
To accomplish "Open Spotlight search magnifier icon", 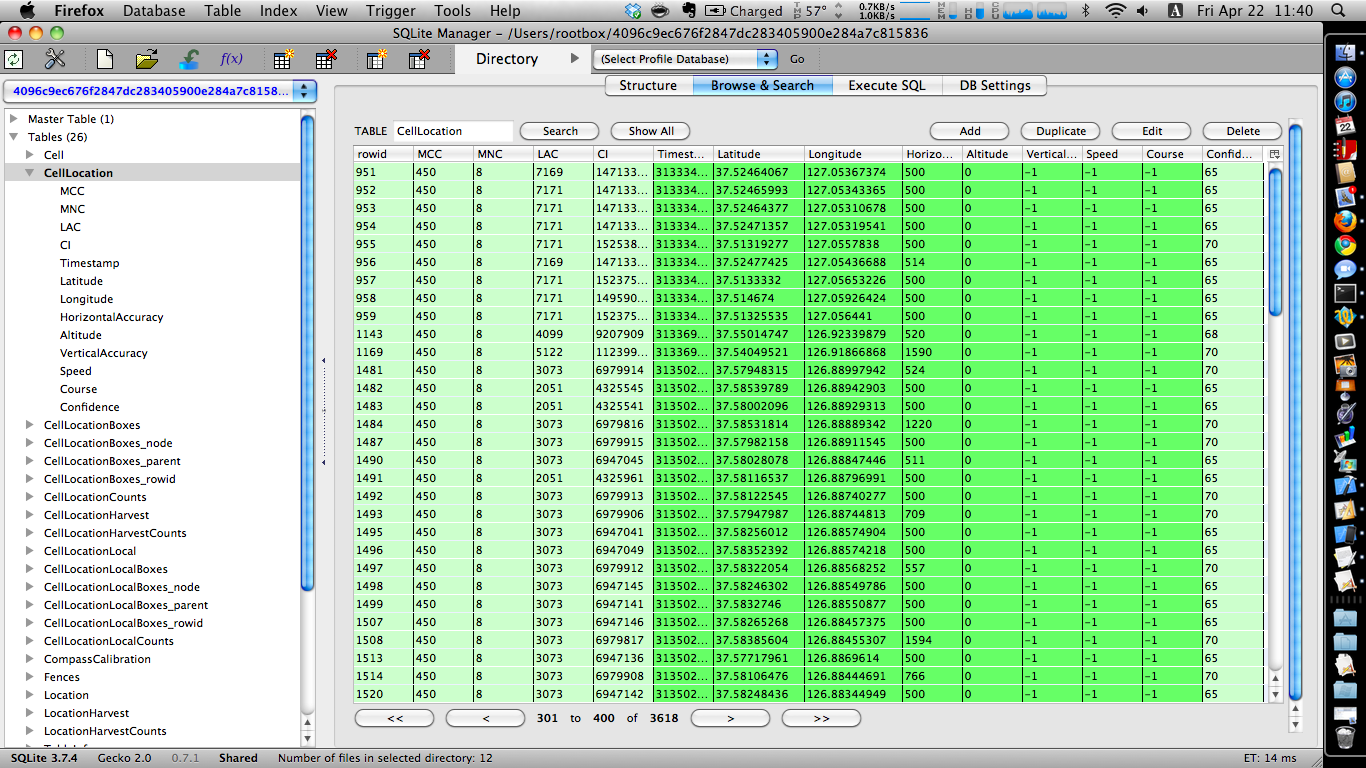I will 1337,11.
